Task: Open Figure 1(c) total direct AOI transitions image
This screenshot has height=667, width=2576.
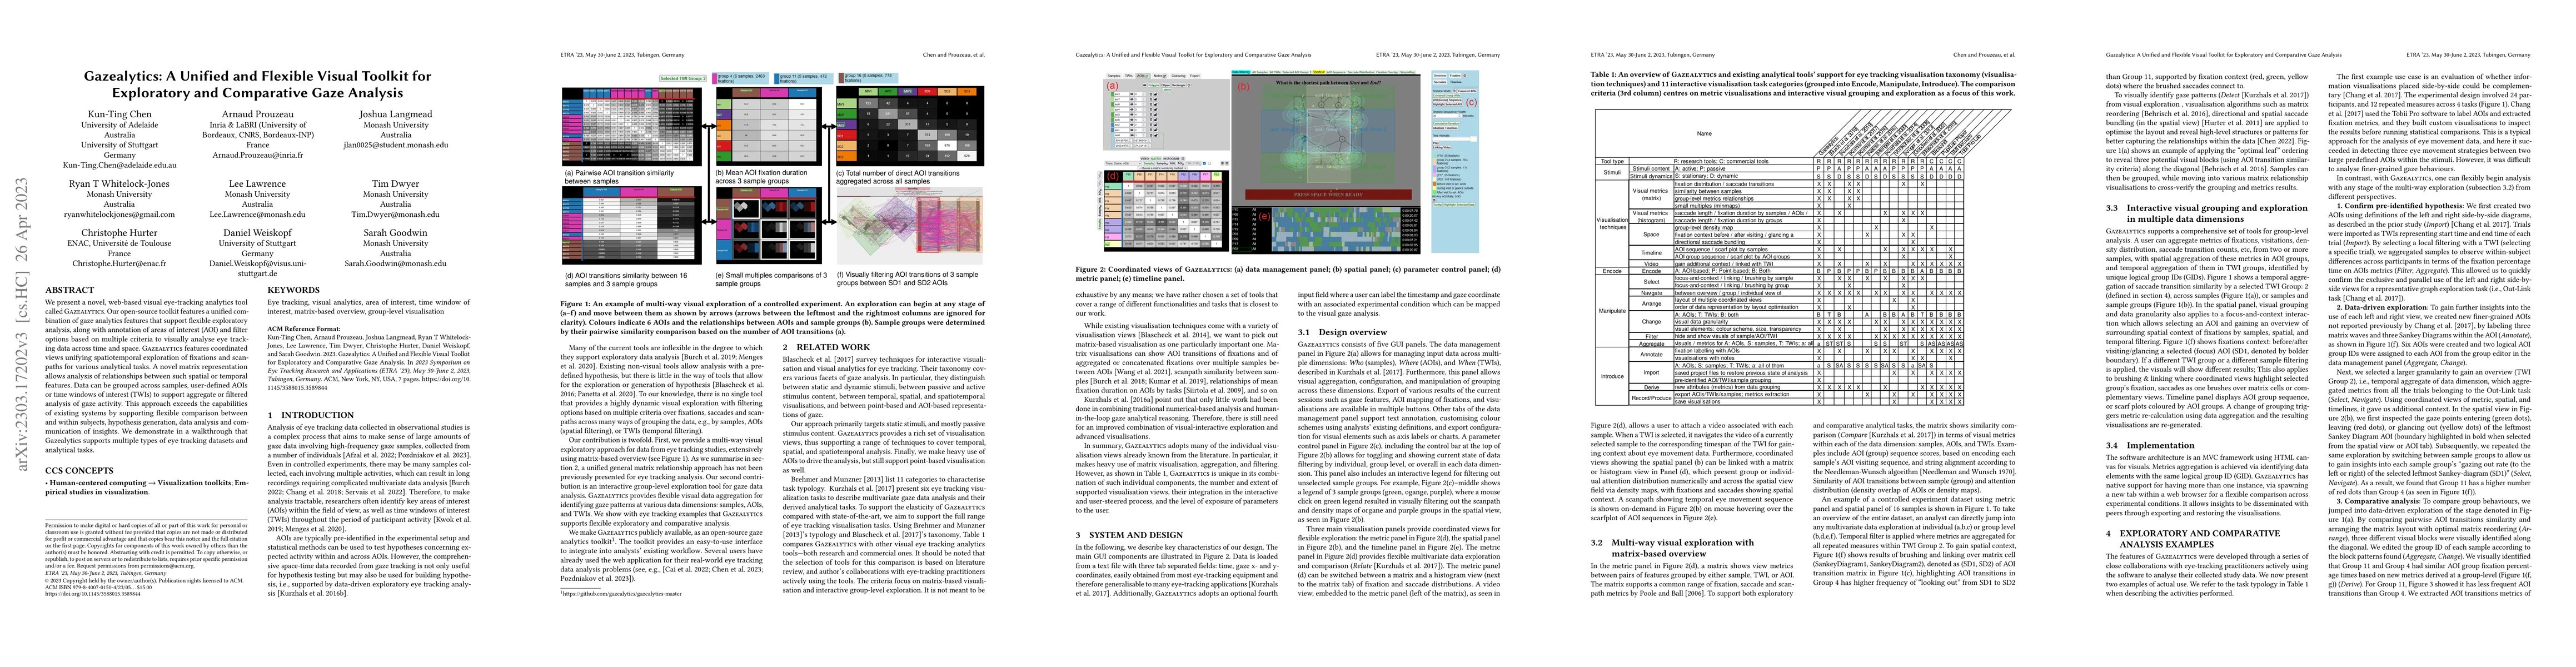Action: [x=910, y=126]
